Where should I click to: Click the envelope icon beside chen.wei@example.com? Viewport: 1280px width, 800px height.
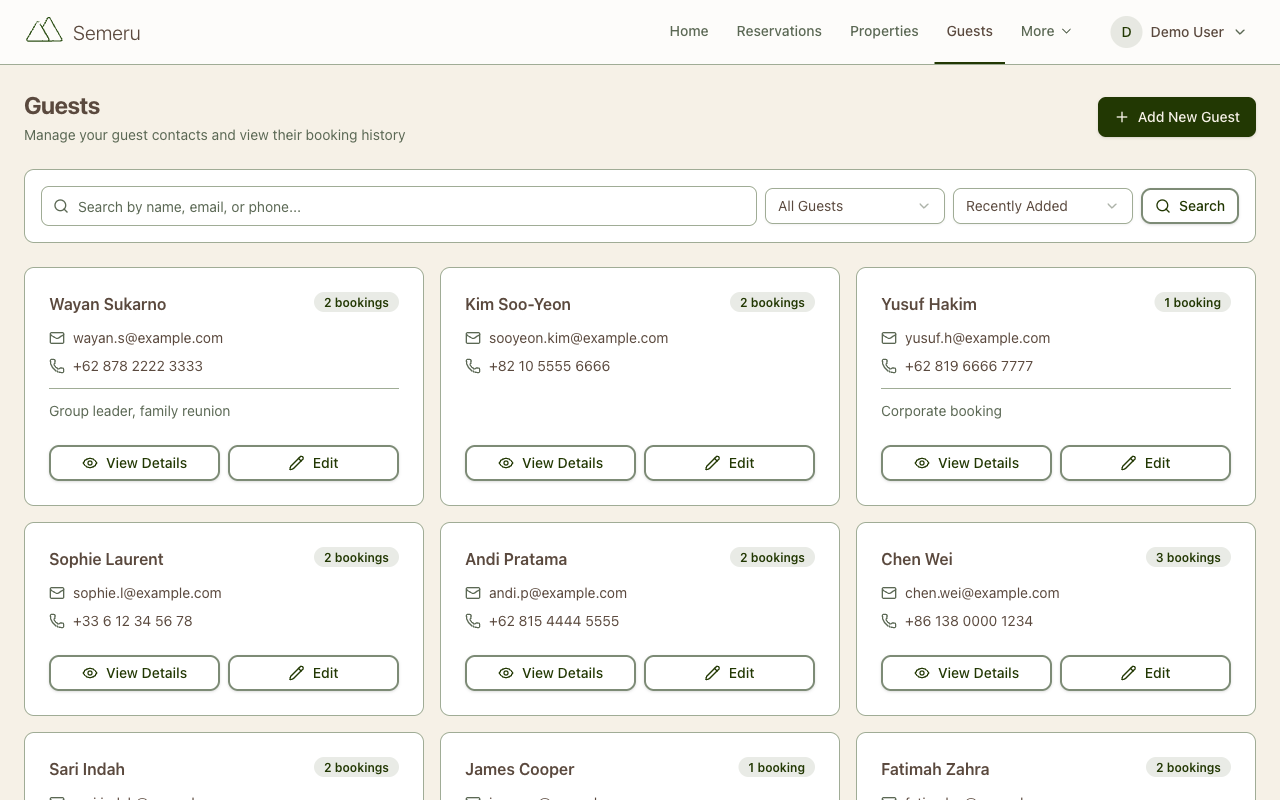(889, 593)
